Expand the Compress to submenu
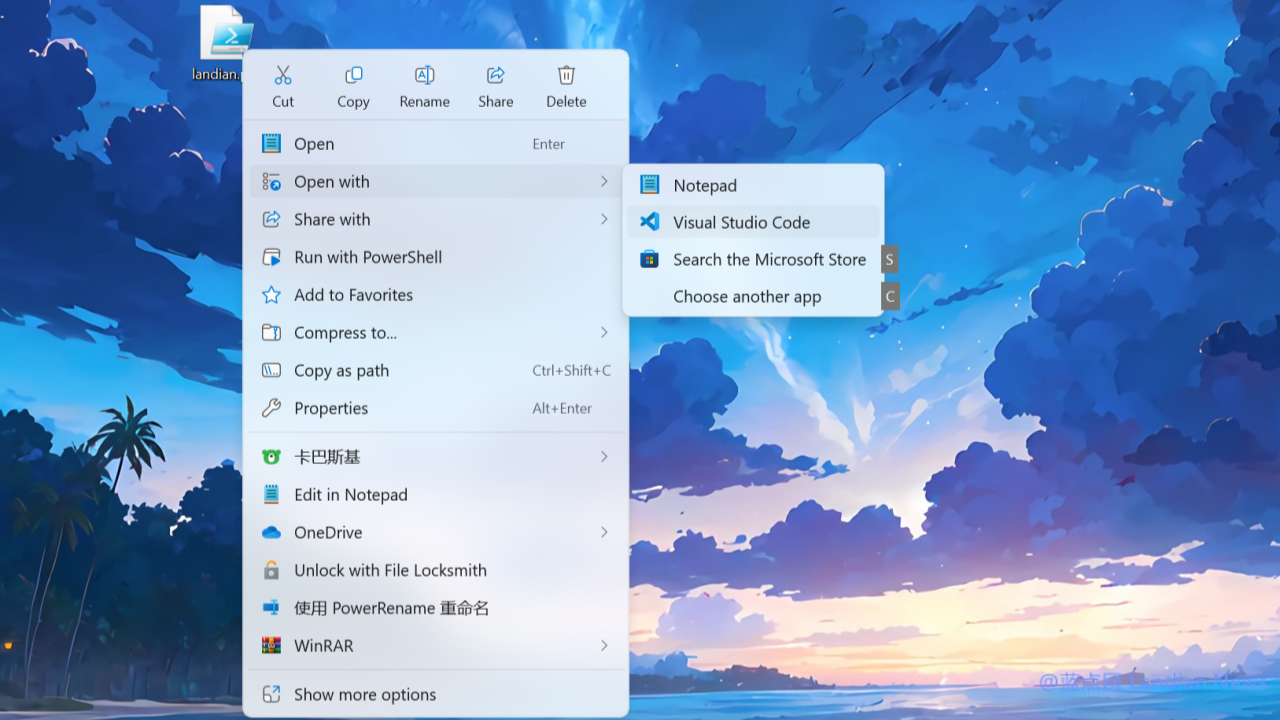This screenshot has width=1280, height=720. click(x=604, y=332)
